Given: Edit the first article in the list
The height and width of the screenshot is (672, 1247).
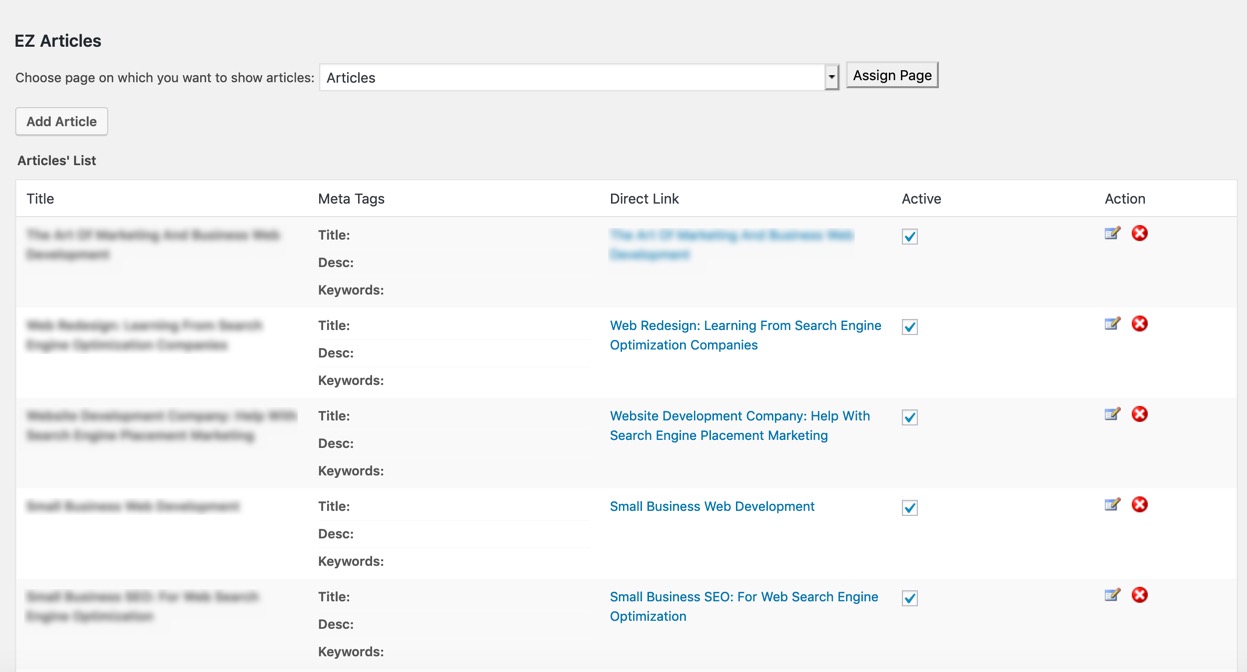Looking at the screenshot, I should 1112,234.
